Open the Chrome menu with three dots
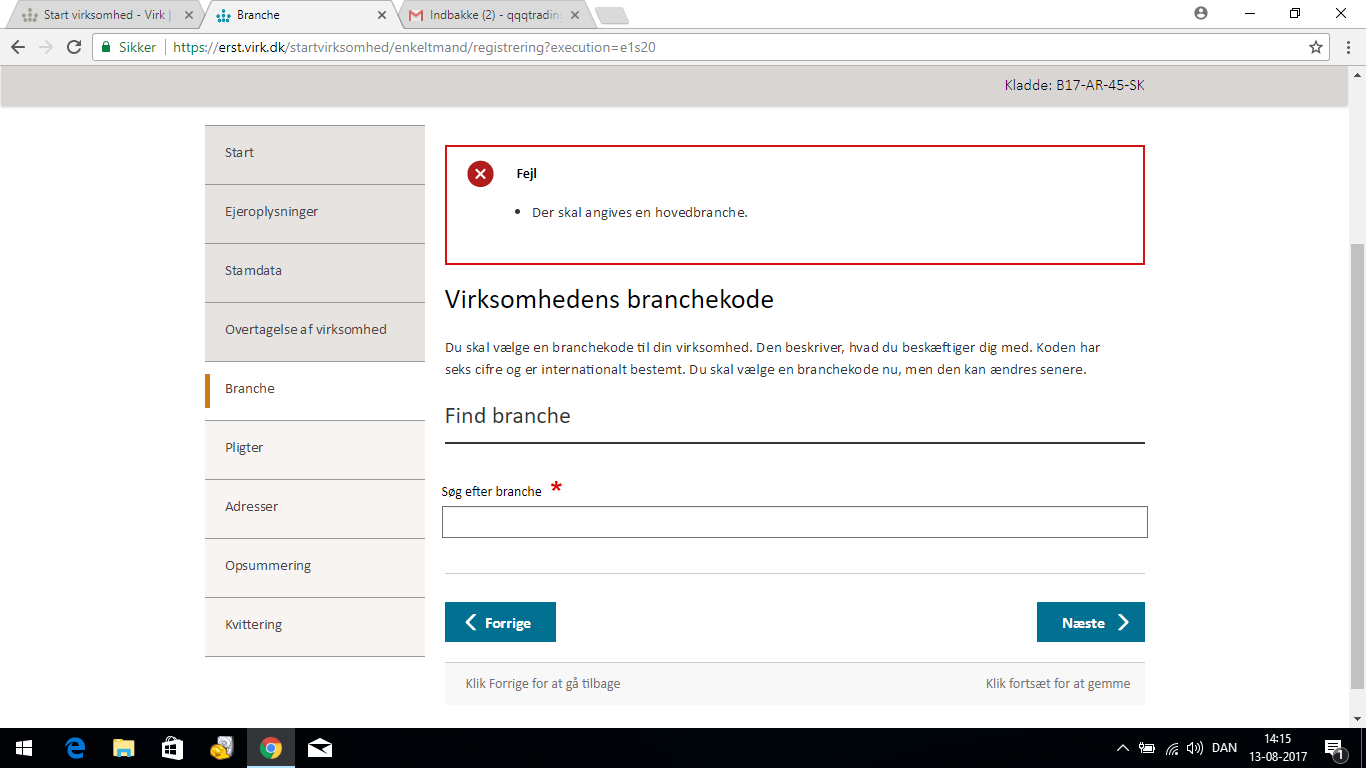 (1345, 47)
